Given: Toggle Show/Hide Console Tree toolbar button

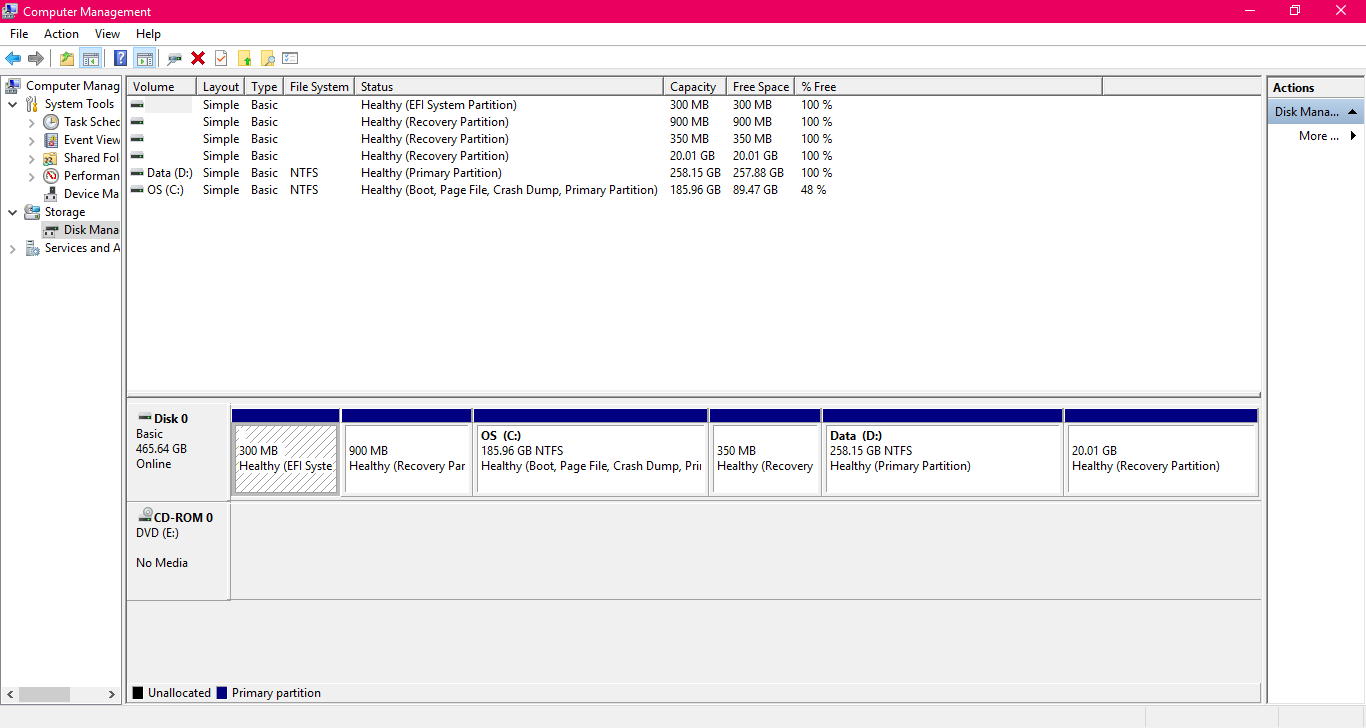Looking at the screenshot, I should (91, 58).
